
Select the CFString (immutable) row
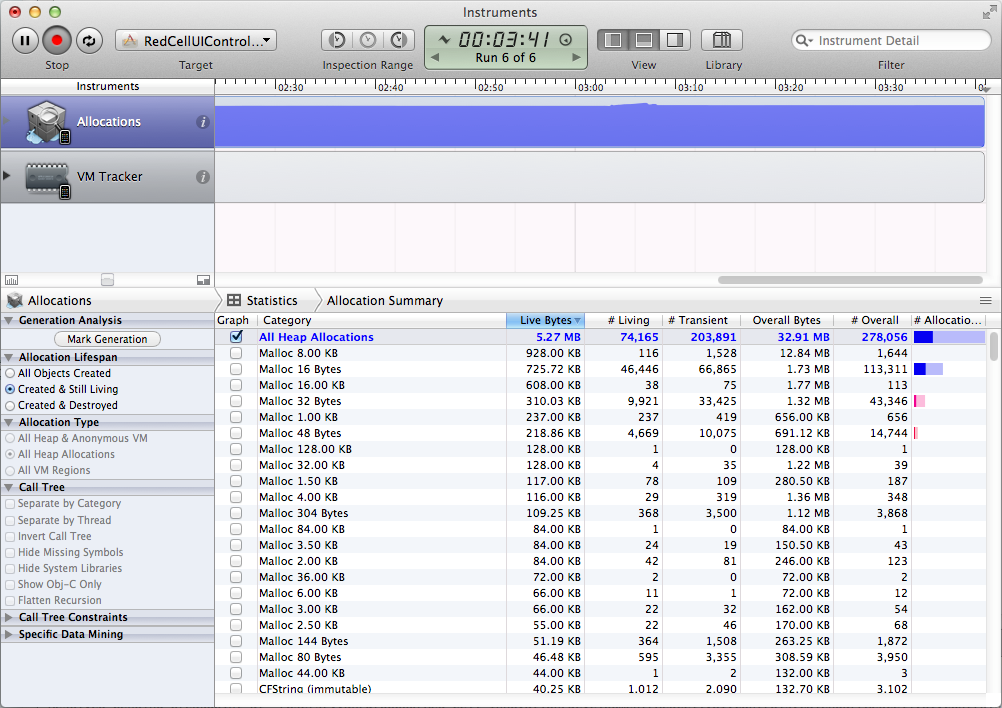[x=601, y=689]
